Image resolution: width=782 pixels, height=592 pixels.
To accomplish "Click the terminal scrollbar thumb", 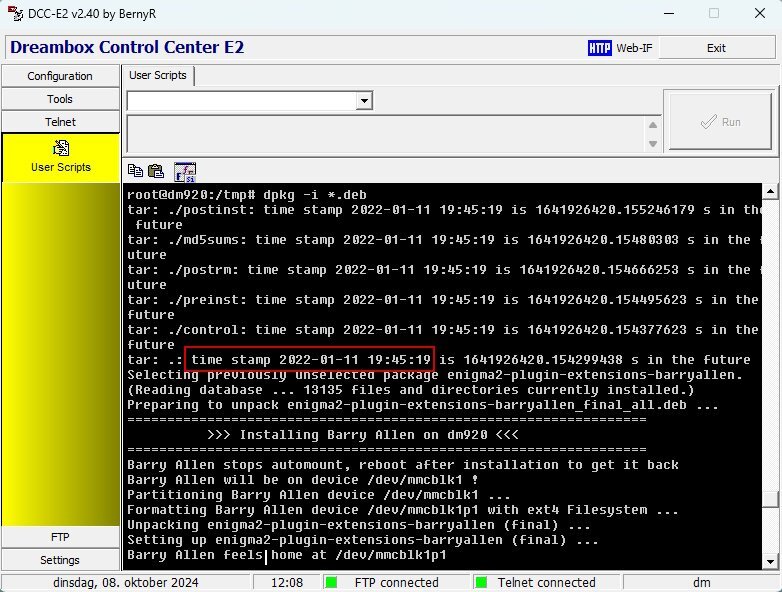I will click(770, 499).
